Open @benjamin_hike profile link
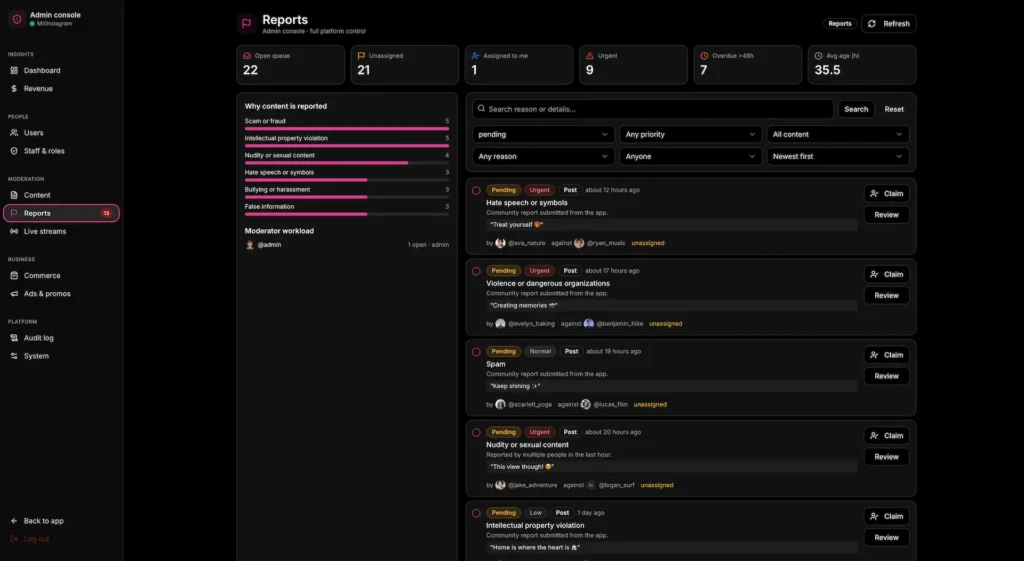The image size is (1024, 561). click(x=620, y=324)
